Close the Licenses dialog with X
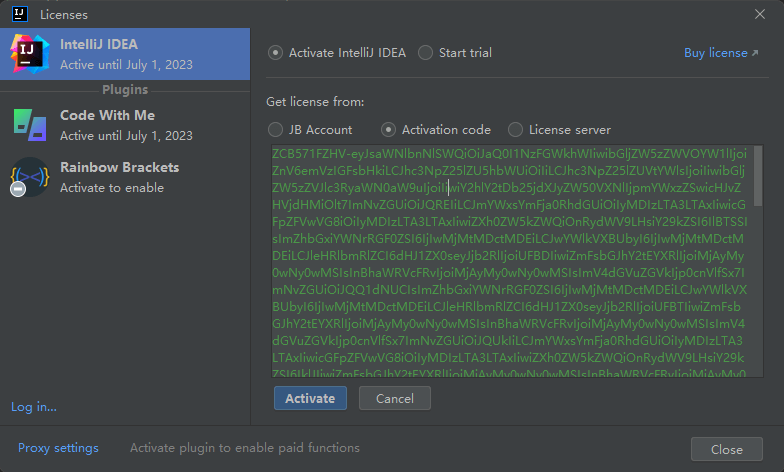This screenshot has width=784, height=472. [759, 14]
